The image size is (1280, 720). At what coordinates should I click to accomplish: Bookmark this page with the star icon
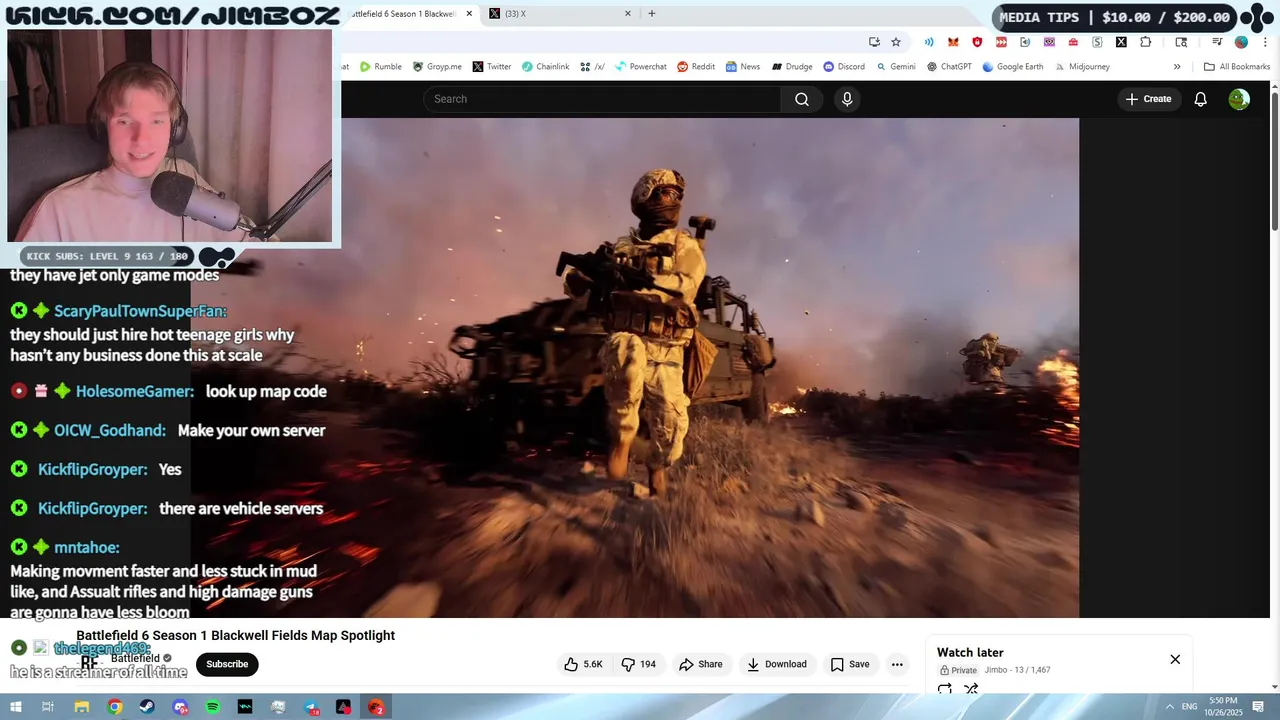(x=896, y=42)
